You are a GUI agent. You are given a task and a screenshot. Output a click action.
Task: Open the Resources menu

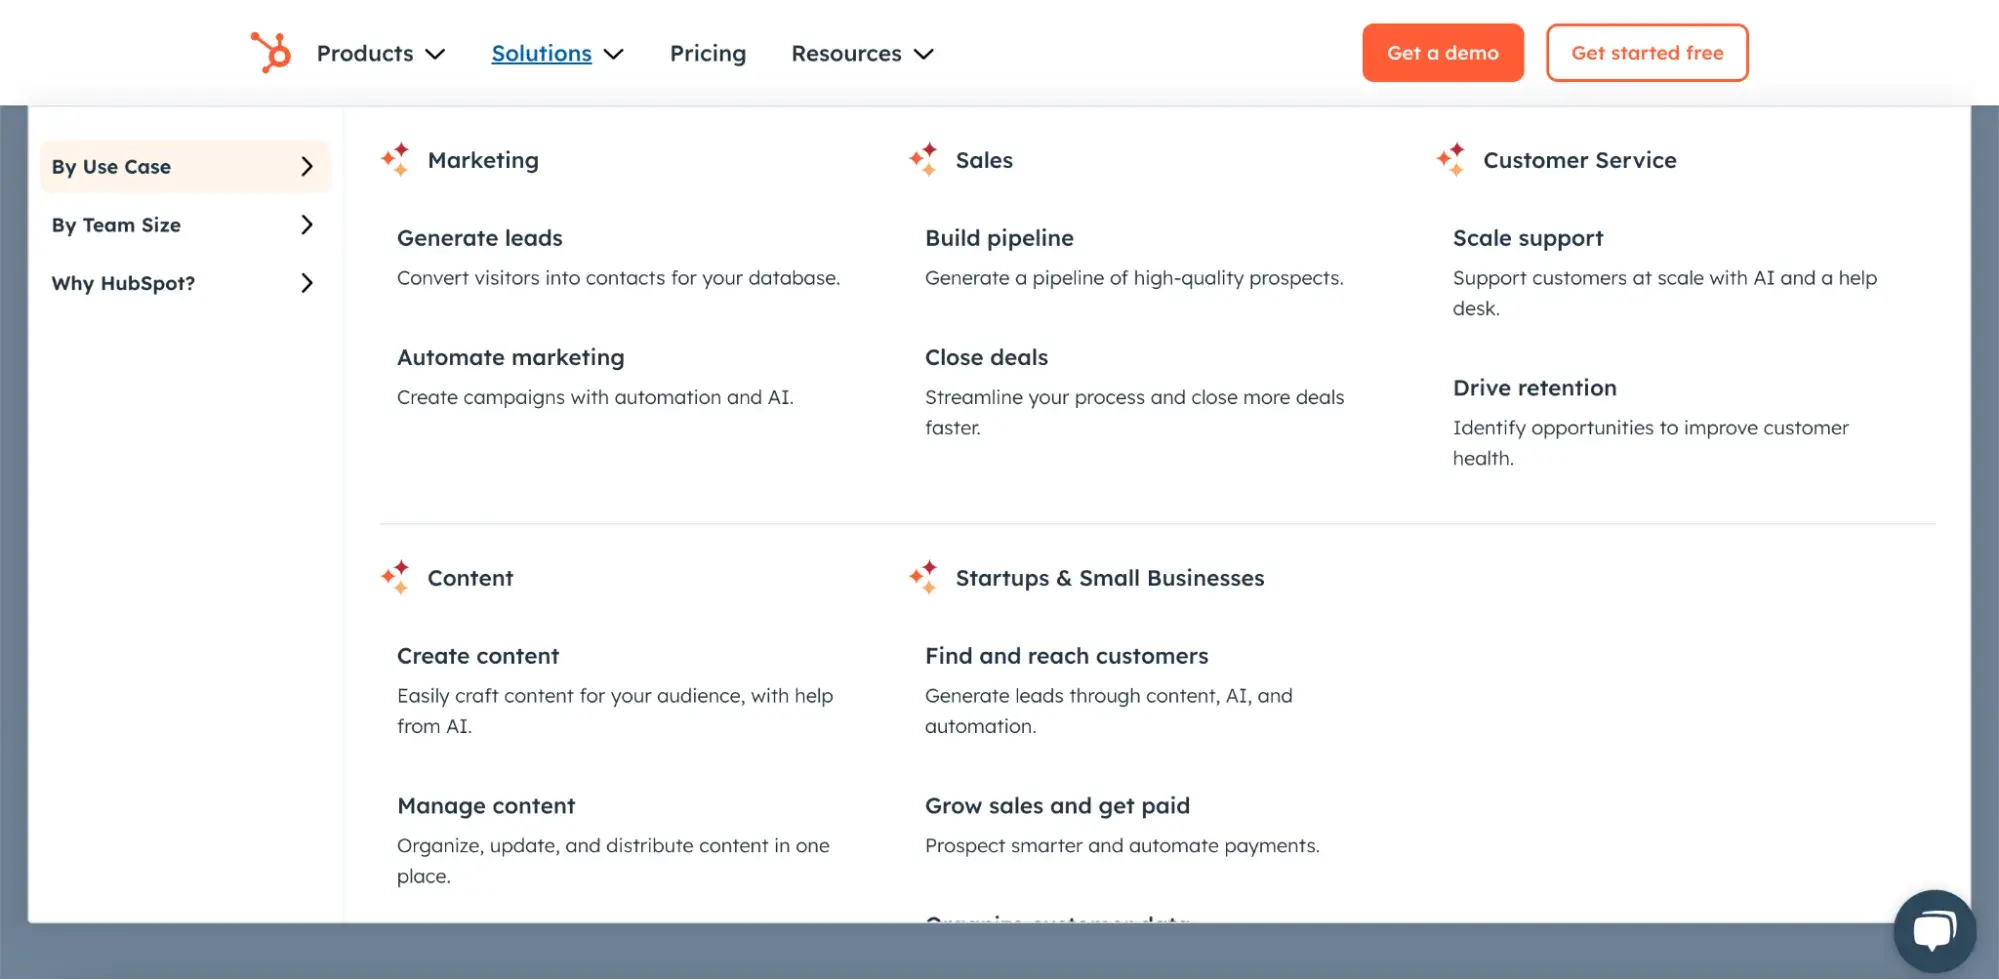[846, 53]
